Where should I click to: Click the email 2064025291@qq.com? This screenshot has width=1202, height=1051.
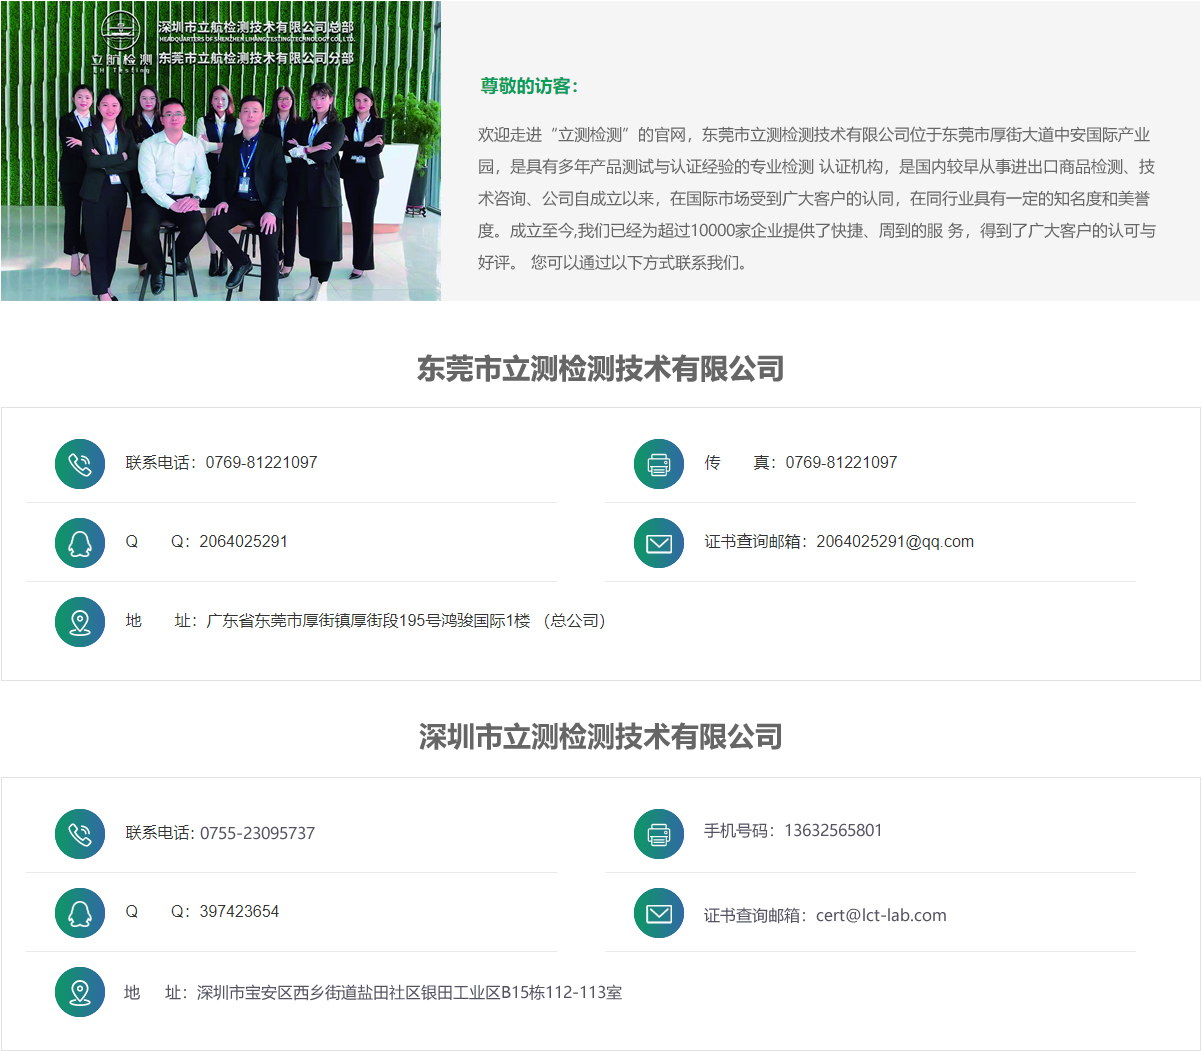point(895,541)
